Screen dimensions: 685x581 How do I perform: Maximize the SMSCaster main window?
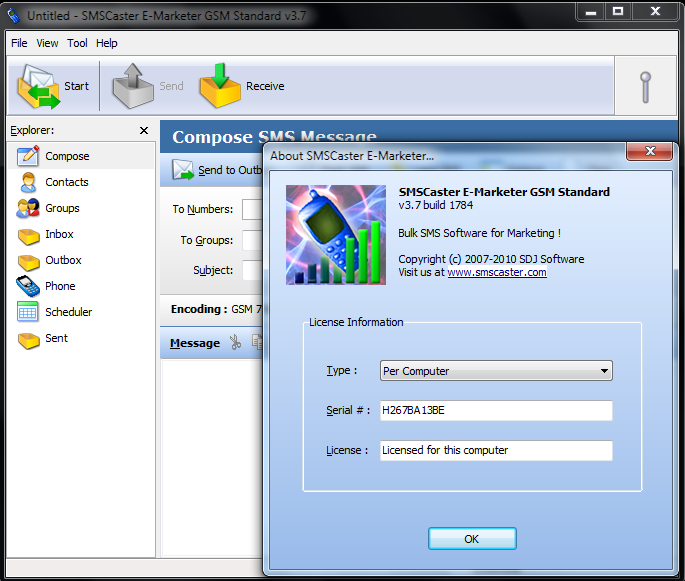click(618, 12)
